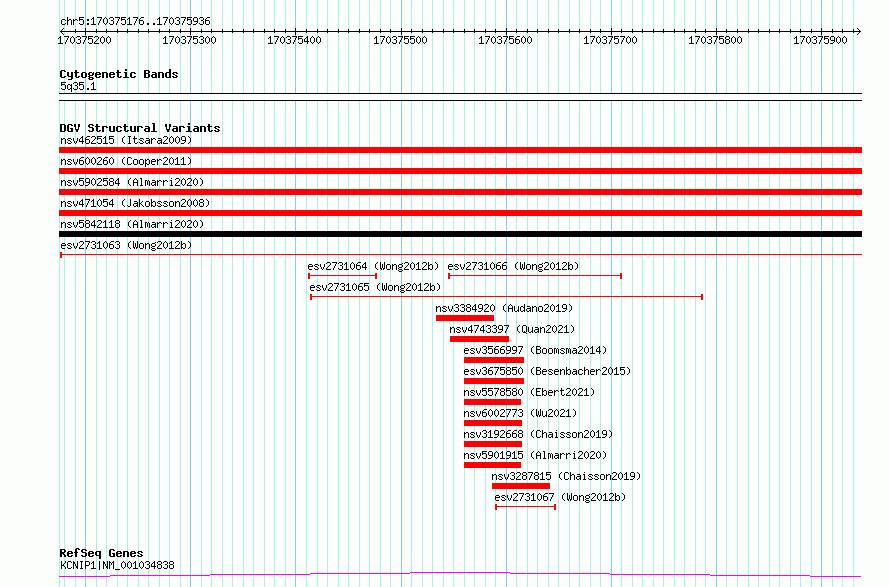Select the black nsv5842118 variant bar
Viewport: 890px width, 587px height.
pyautogui.click(x=460, y=234)
